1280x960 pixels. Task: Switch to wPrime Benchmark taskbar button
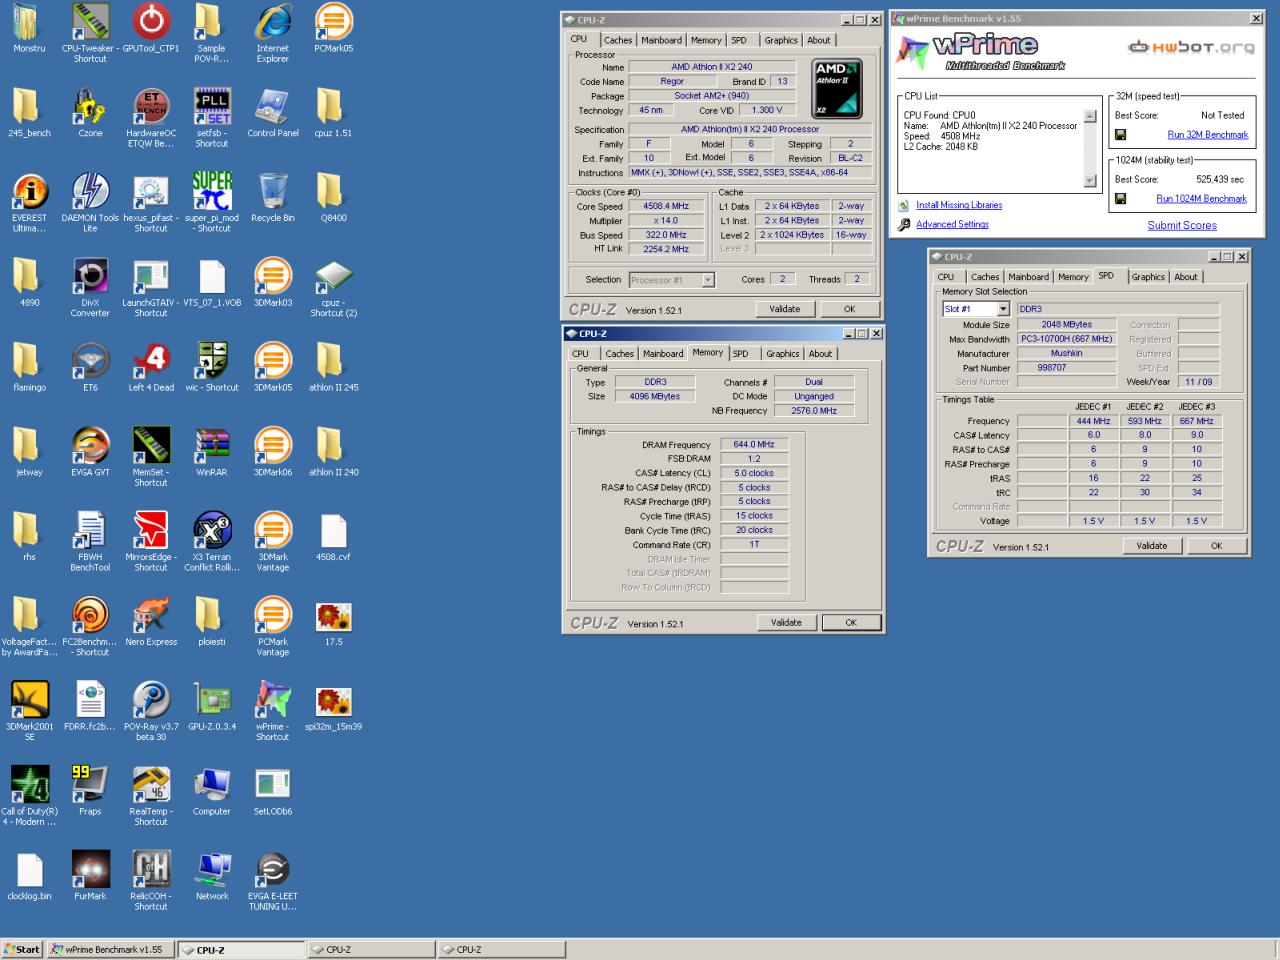tap(110, 949)
